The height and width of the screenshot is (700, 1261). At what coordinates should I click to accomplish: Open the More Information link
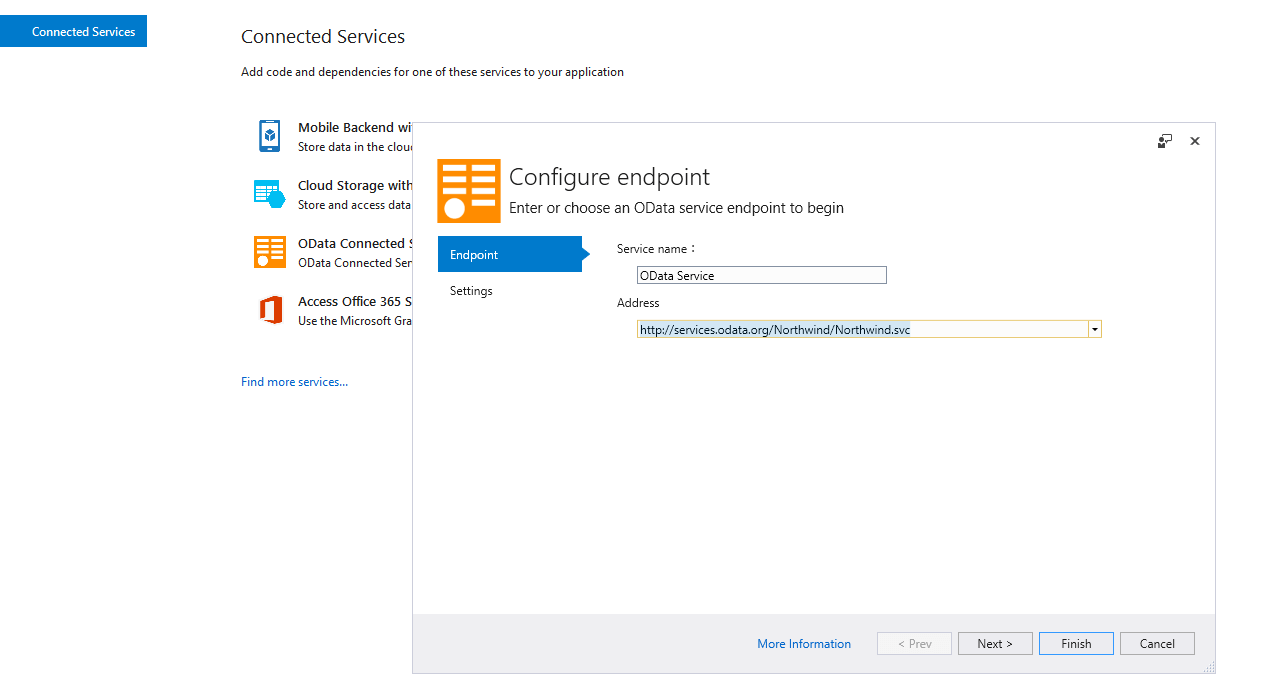(x=804, y=644)
